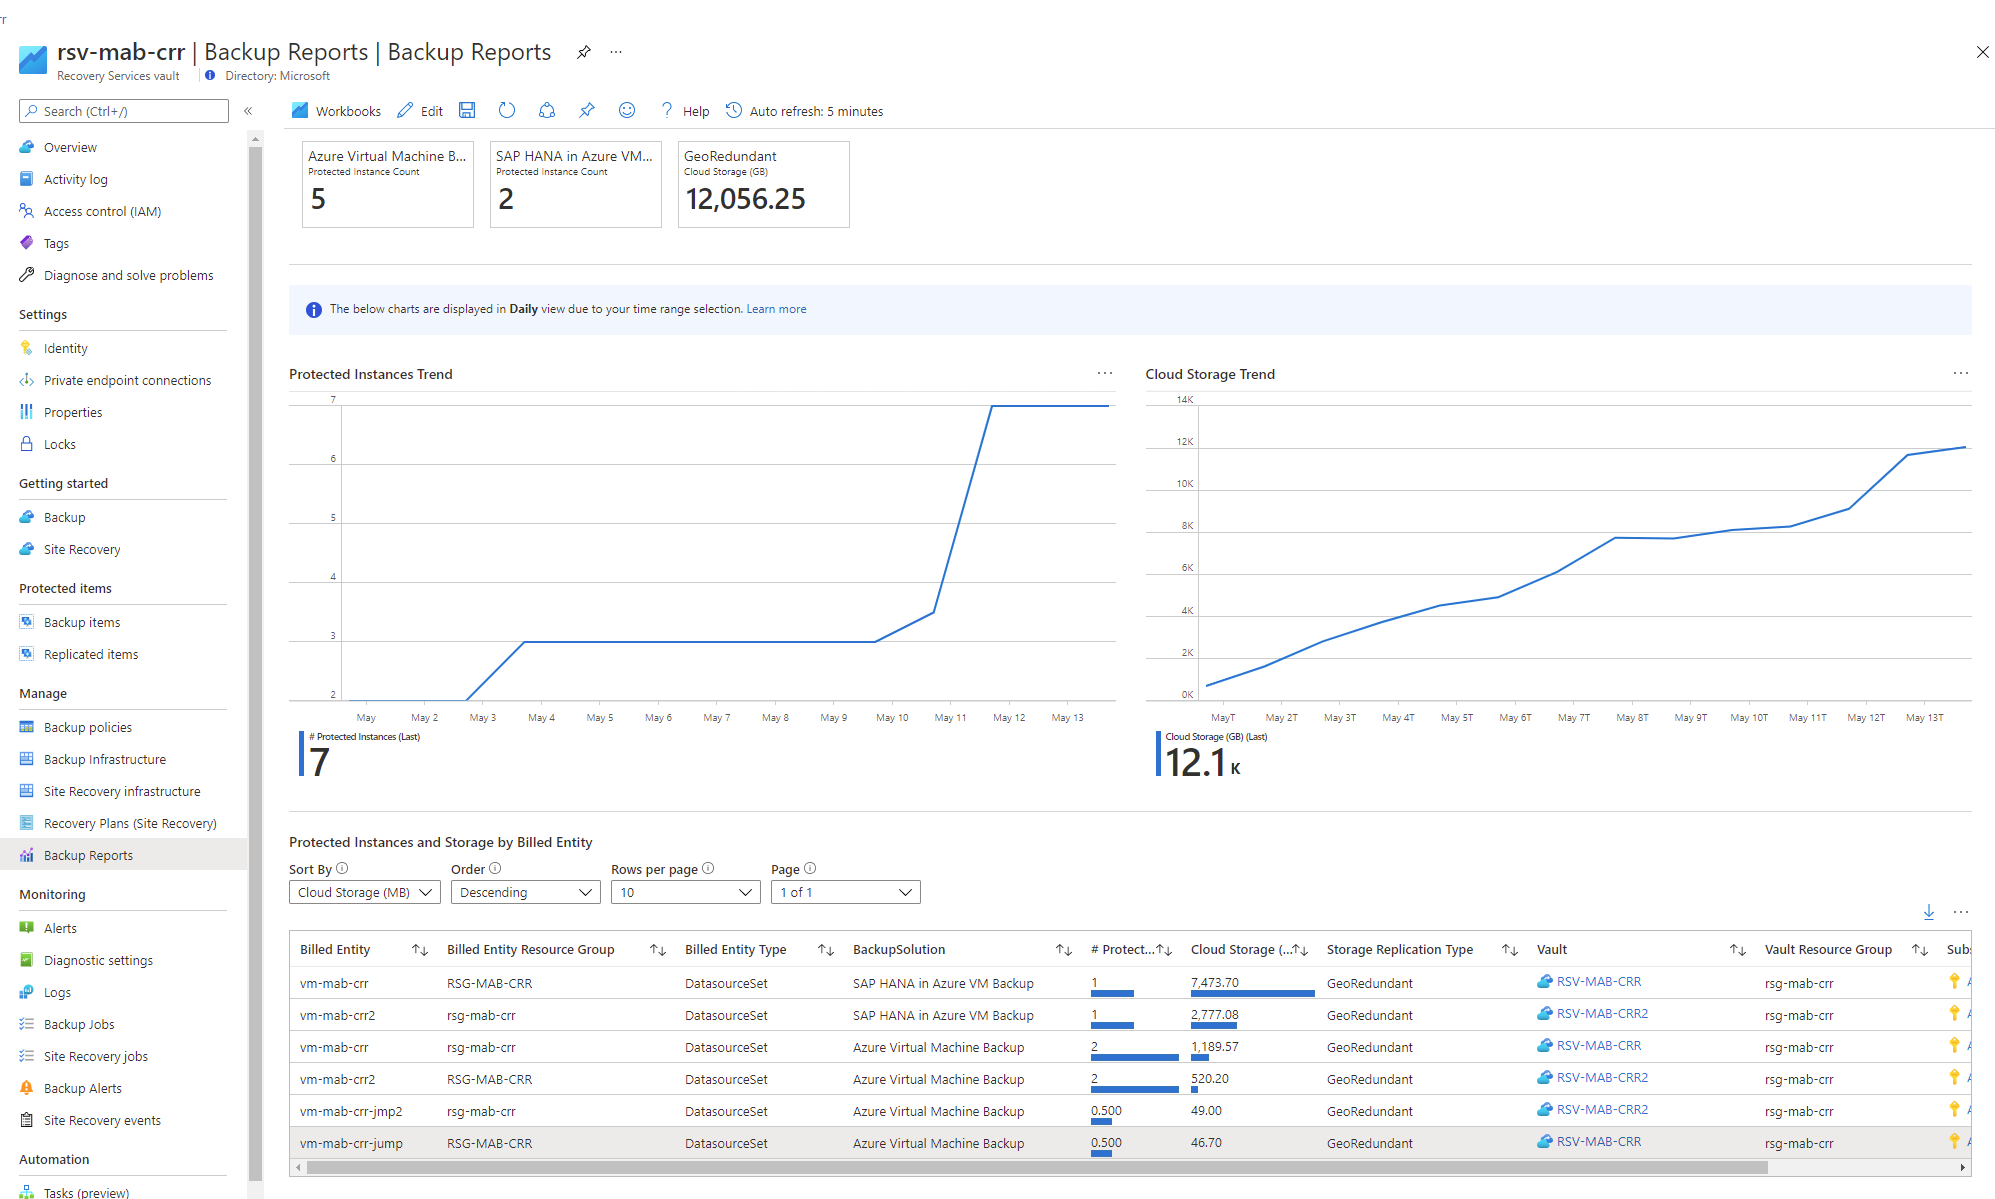Click the Smiley/feedback icon in toolbar
The width and height of the screenshot is (1995, 1199).
628,111
